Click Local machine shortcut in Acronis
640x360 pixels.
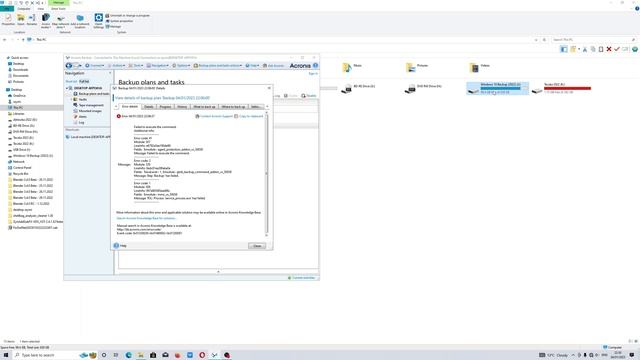click(x=88, y=137)
